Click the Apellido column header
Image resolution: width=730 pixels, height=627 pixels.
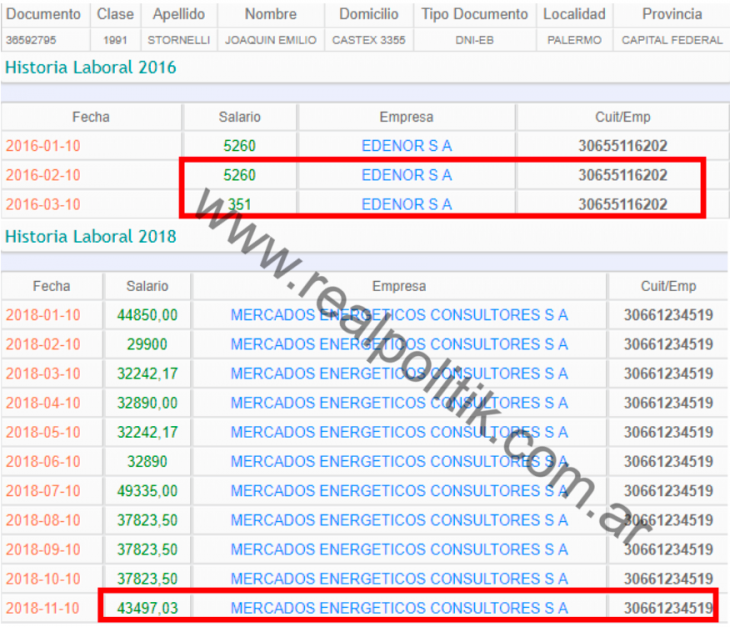[x=179, y=14]
